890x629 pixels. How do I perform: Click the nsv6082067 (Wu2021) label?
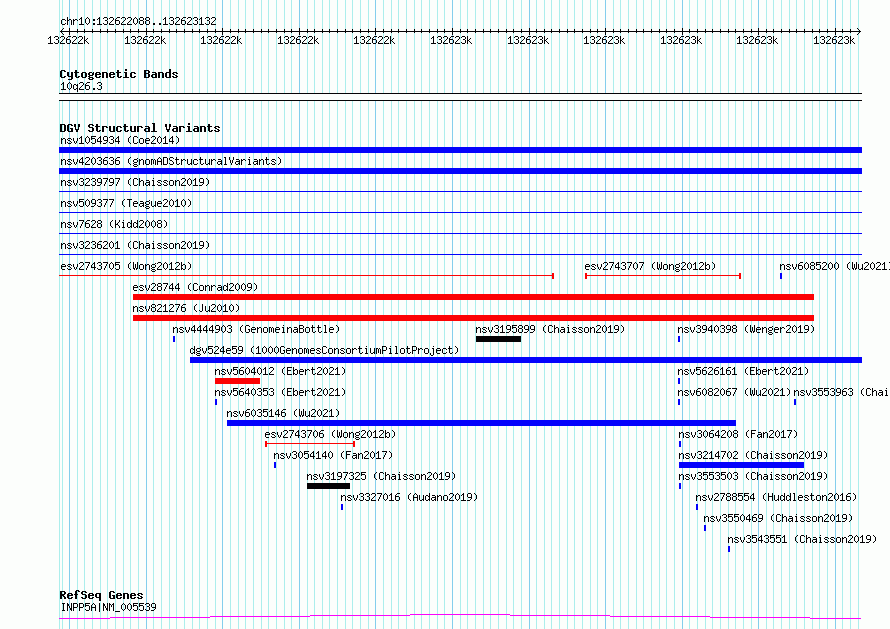[734, 392]
